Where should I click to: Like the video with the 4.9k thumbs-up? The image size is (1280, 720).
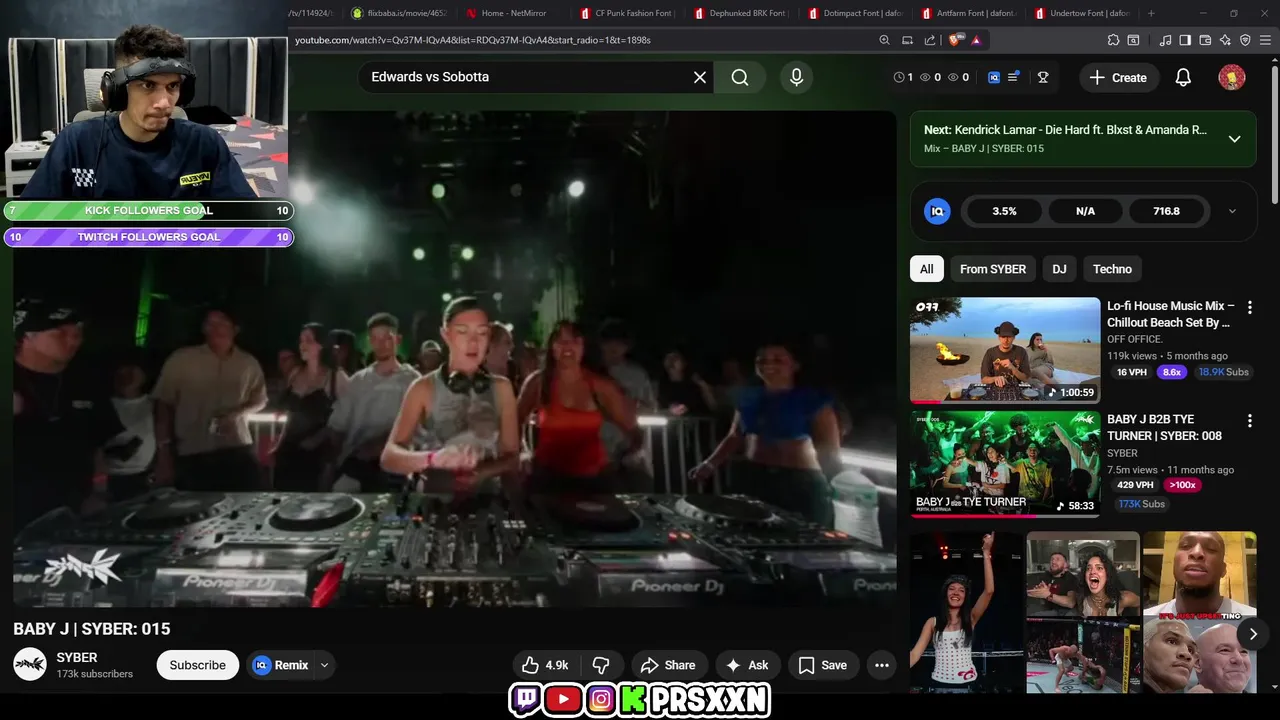point(545,665)
